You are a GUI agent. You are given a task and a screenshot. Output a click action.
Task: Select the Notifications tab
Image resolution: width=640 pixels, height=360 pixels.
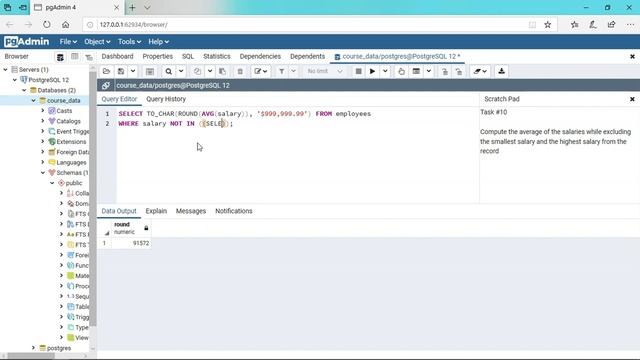pos(233,211)
